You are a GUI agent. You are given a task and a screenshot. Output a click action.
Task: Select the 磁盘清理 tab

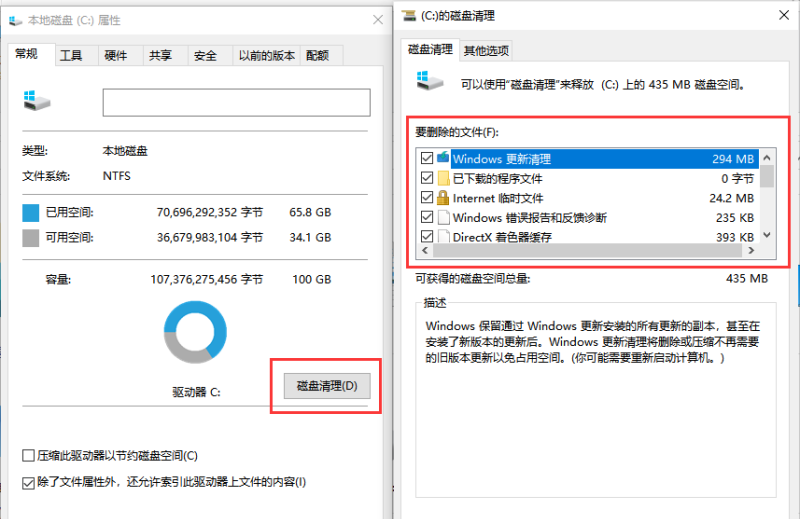430,50
